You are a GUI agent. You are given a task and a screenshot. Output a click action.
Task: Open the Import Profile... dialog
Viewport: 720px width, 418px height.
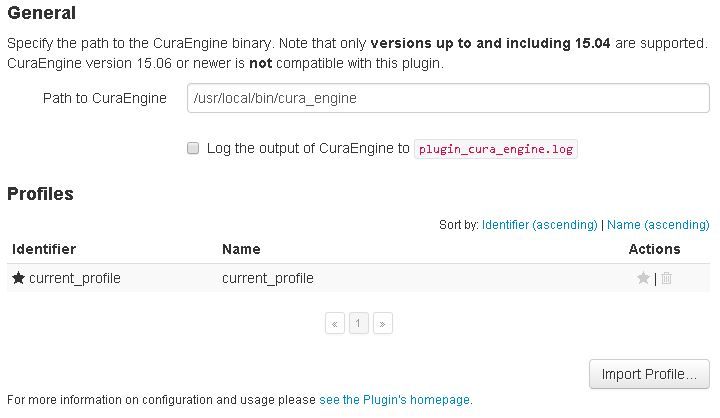[x=649, y=374]
